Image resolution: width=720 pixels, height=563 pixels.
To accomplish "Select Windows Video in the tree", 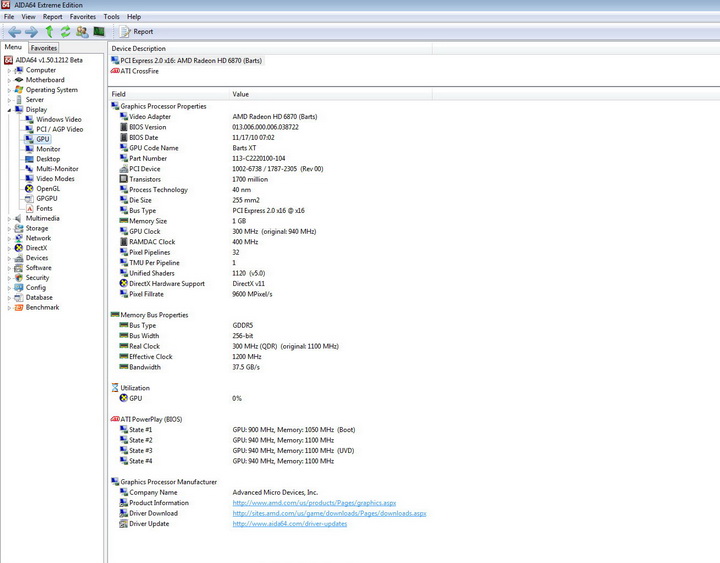I will 59,119.
